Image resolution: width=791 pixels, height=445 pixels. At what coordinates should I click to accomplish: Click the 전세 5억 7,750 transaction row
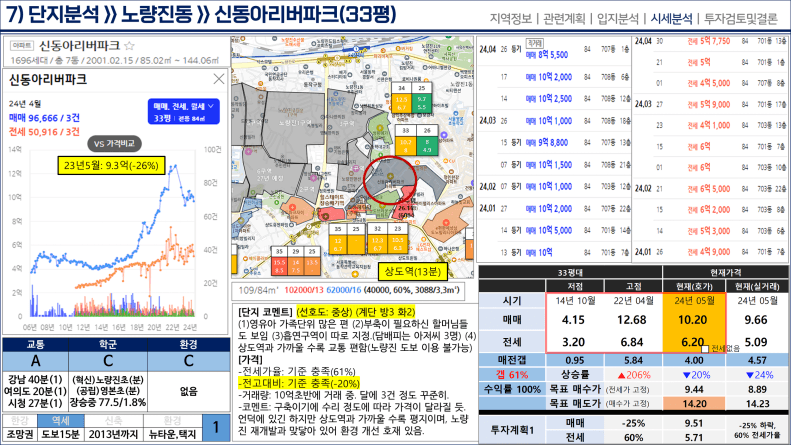coord(710,41)
